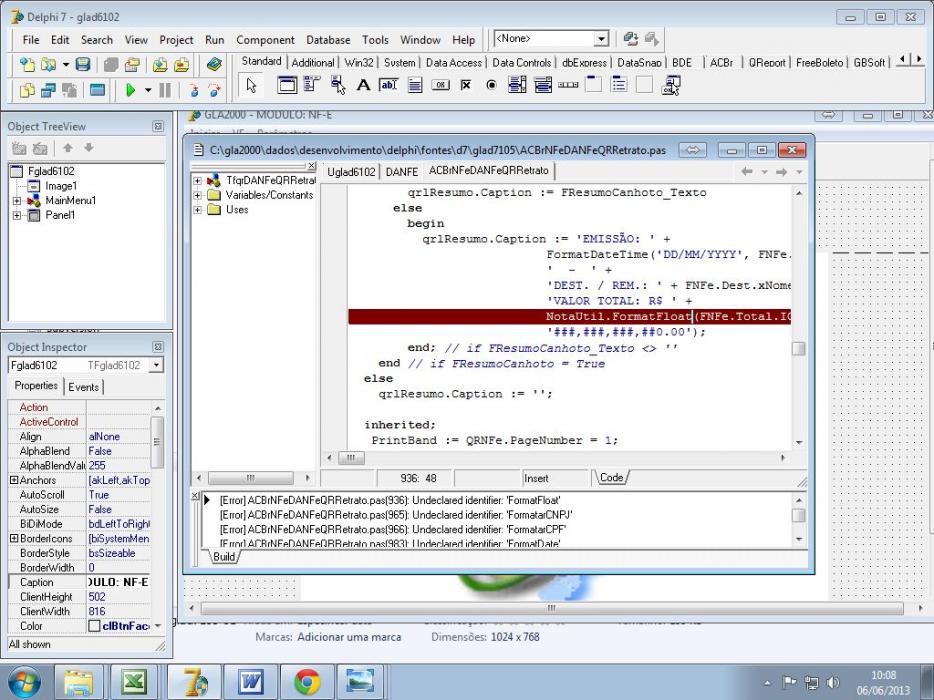Viewport: 934px width, 700px height.
Task: Pick the ListBox component in palette
Action: pyautogui.click(x=517, y=85)
